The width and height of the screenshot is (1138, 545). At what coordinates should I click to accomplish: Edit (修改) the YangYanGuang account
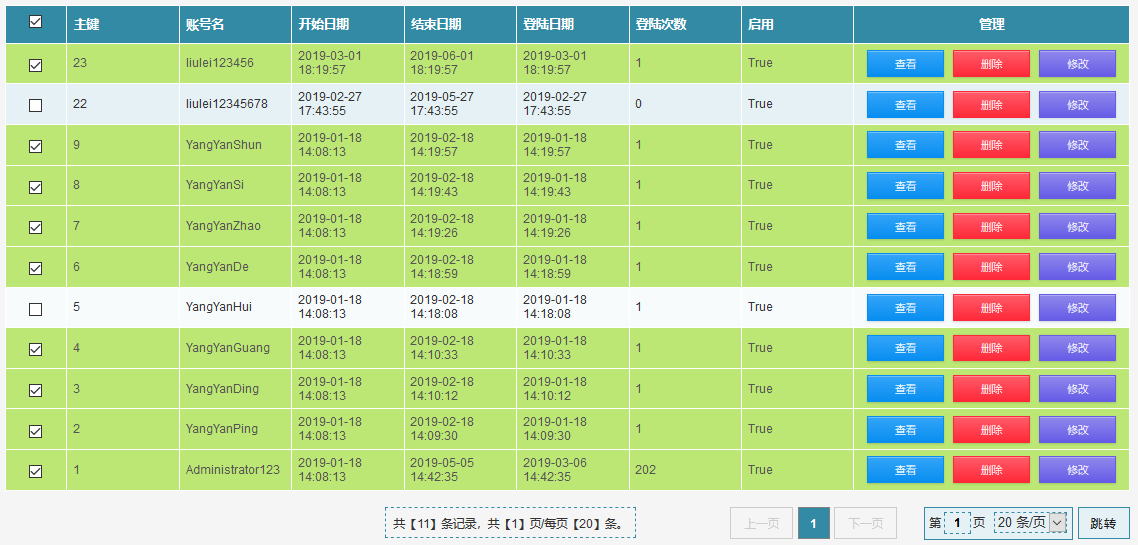point(1078,348)
